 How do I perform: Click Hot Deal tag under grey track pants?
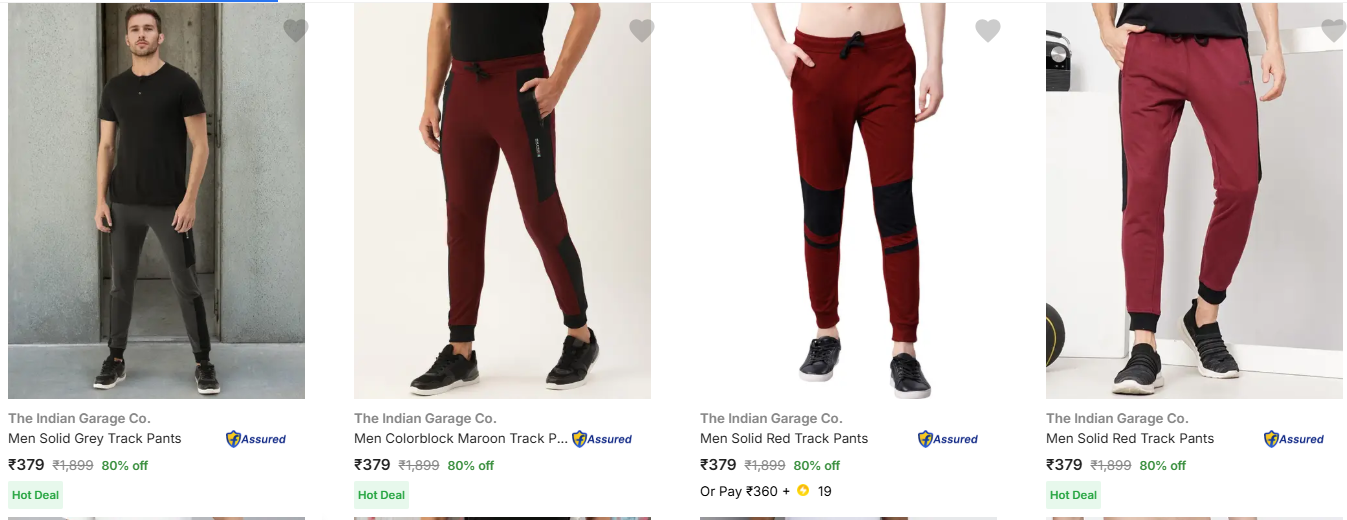[x=35, y=495]
